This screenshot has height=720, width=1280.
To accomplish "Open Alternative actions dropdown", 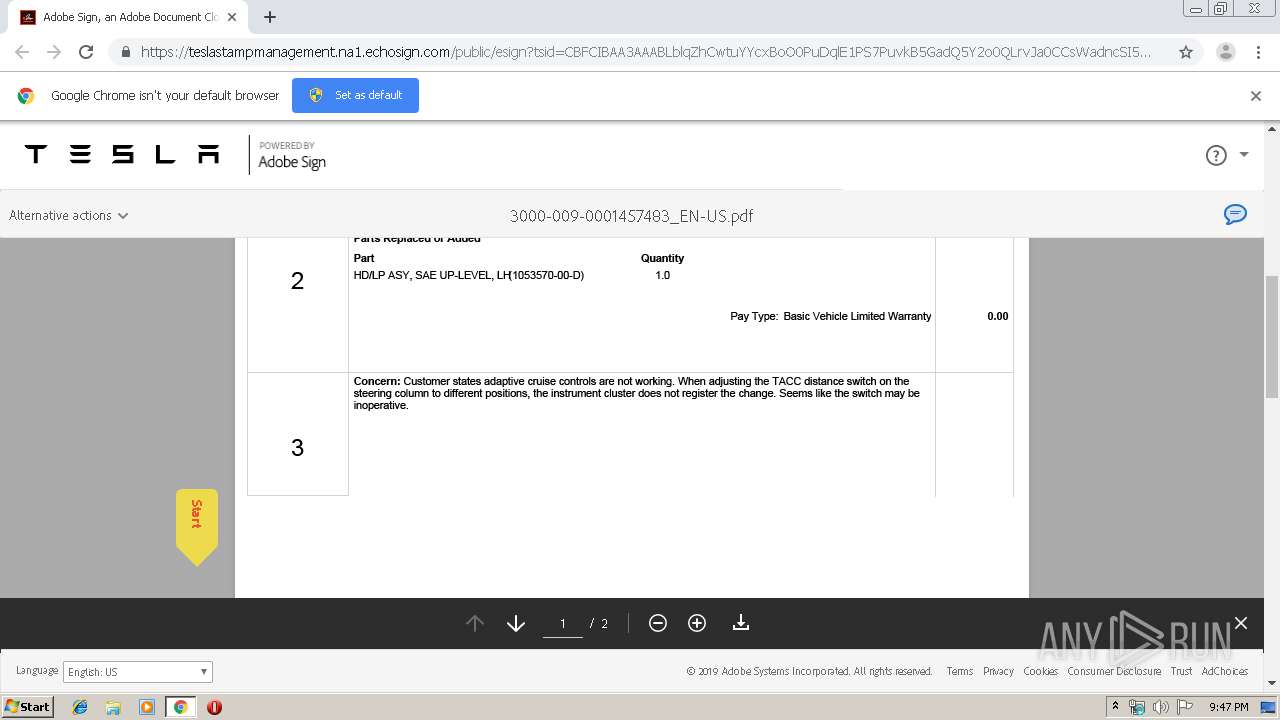I will pyautogui.click(x=68, y=215).
